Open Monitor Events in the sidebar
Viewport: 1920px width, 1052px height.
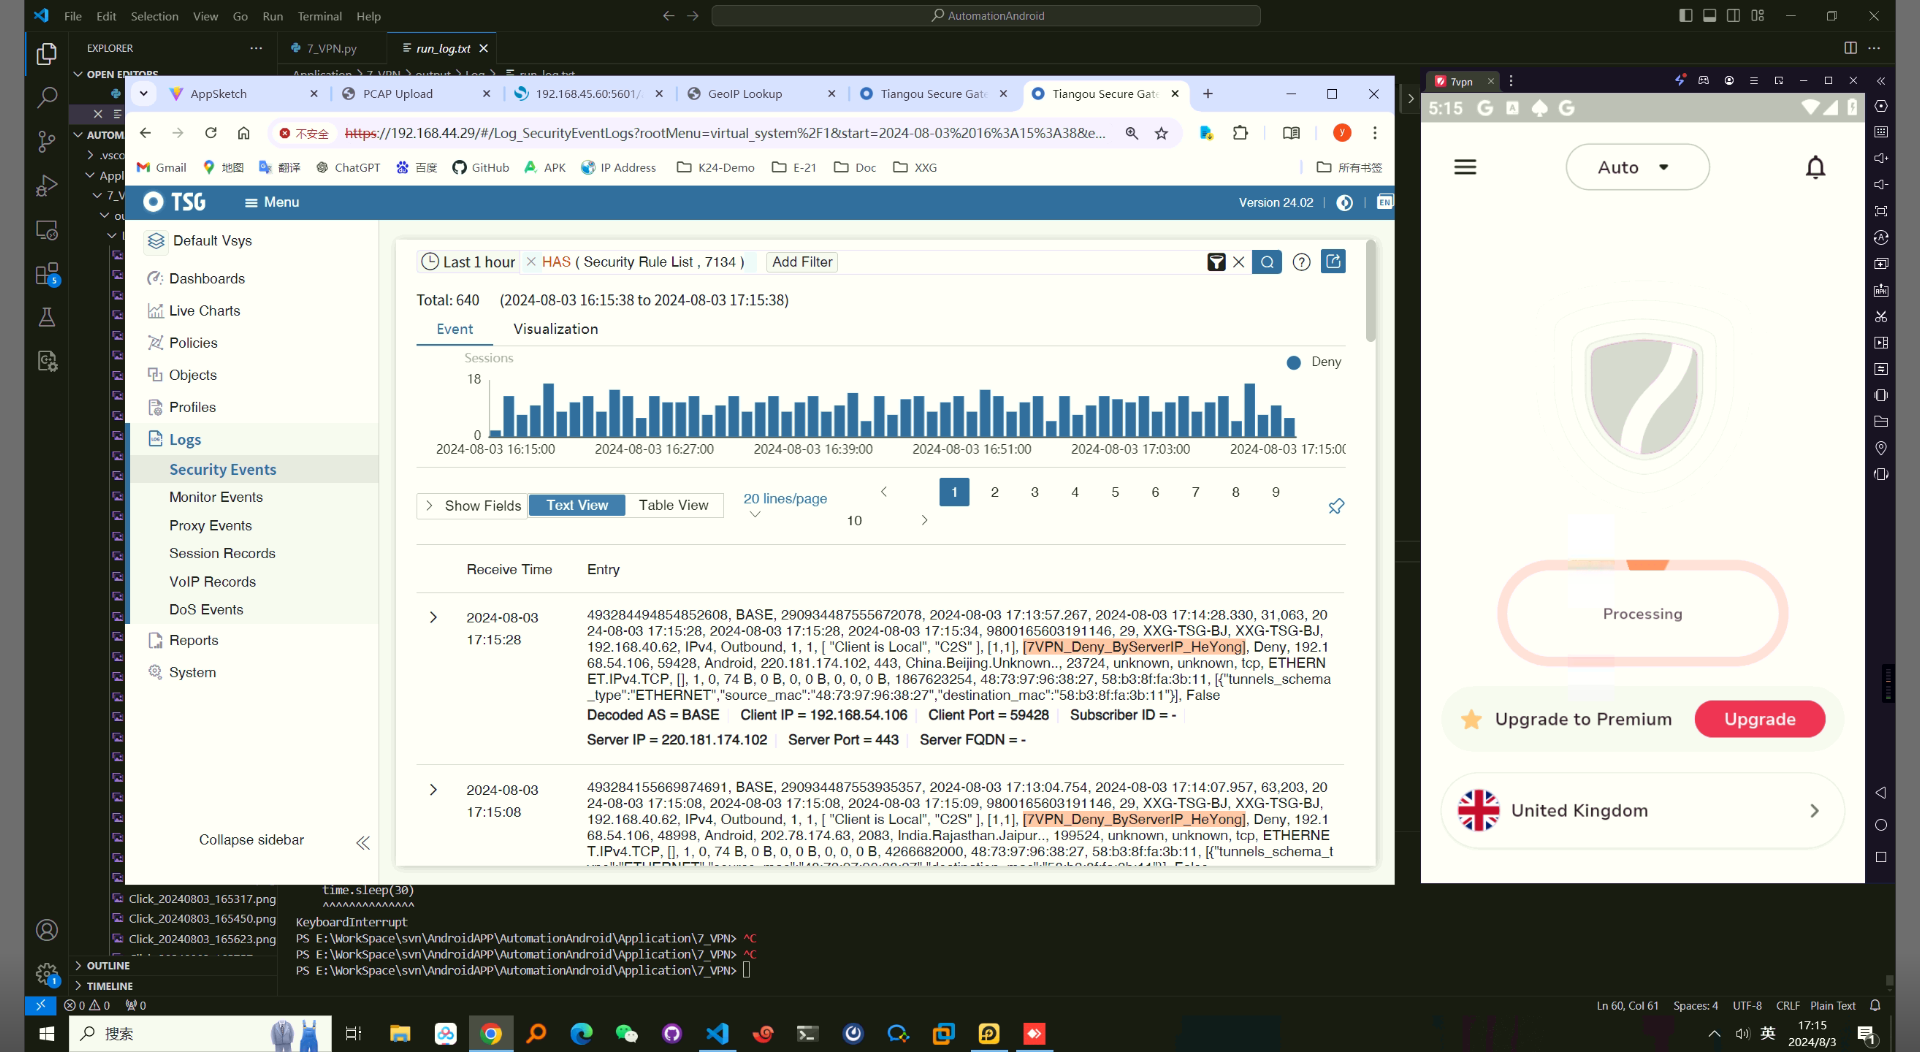216,497
